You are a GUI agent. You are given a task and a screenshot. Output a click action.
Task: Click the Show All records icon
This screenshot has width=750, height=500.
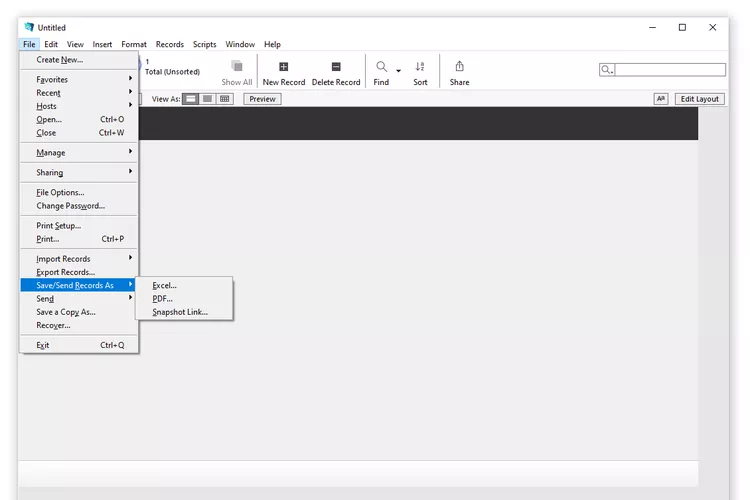click(237, 66)
